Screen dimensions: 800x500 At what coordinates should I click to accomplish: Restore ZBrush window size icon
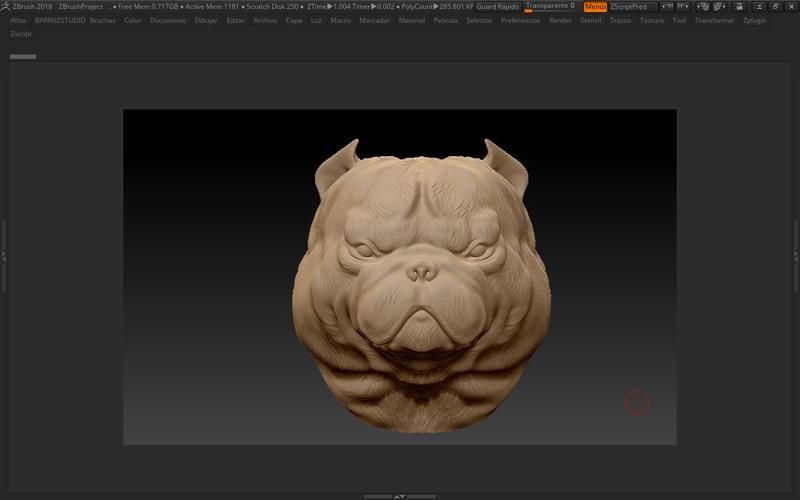click(x=775, y=7)
